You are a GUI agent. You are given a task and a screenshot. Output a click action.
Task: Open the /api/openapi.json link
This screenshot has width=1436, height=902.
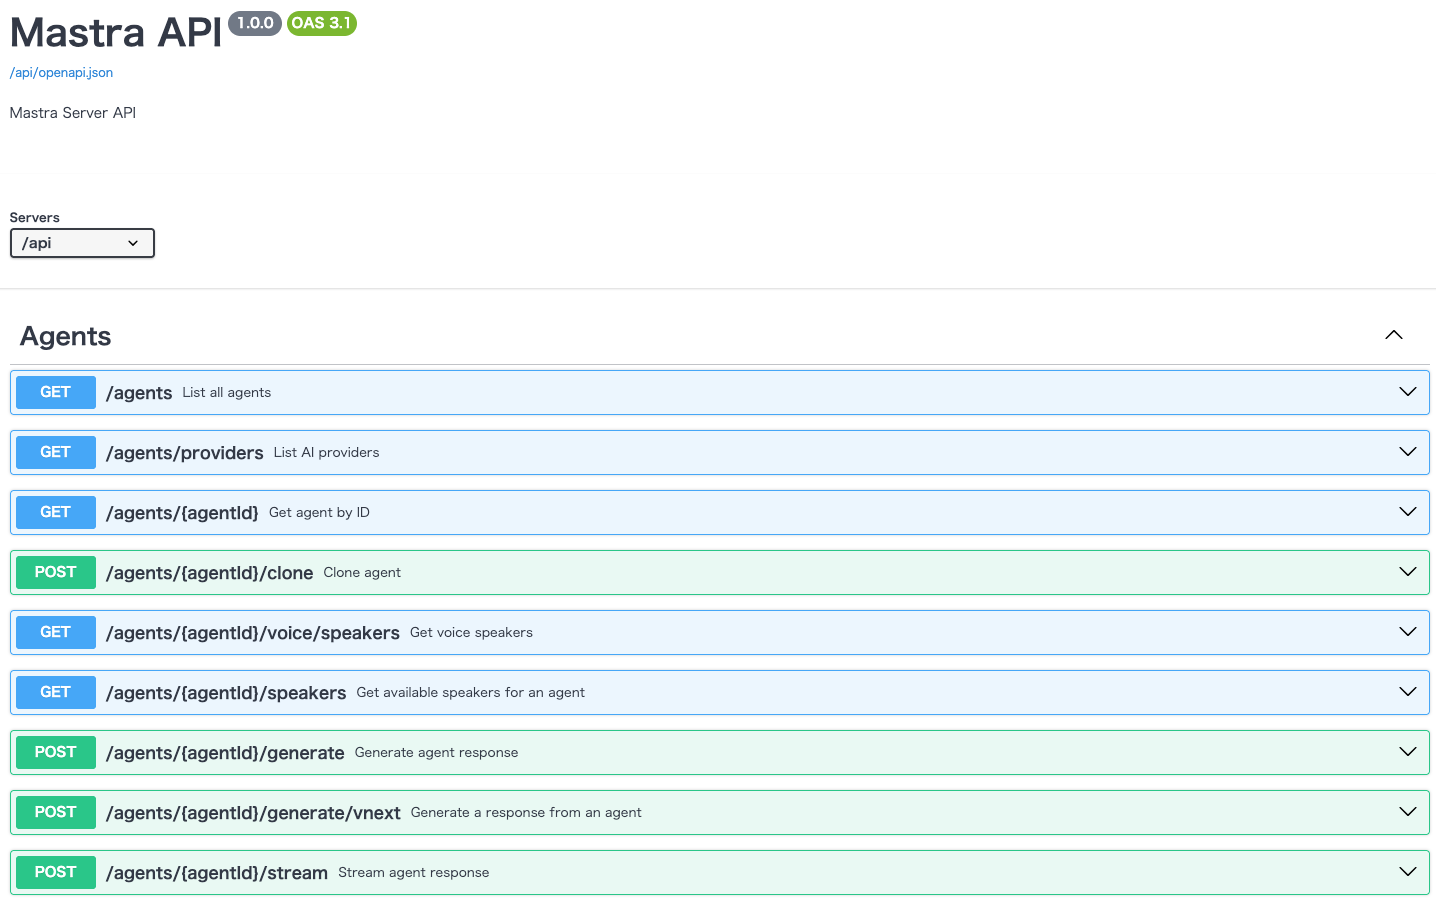[61, 73]
